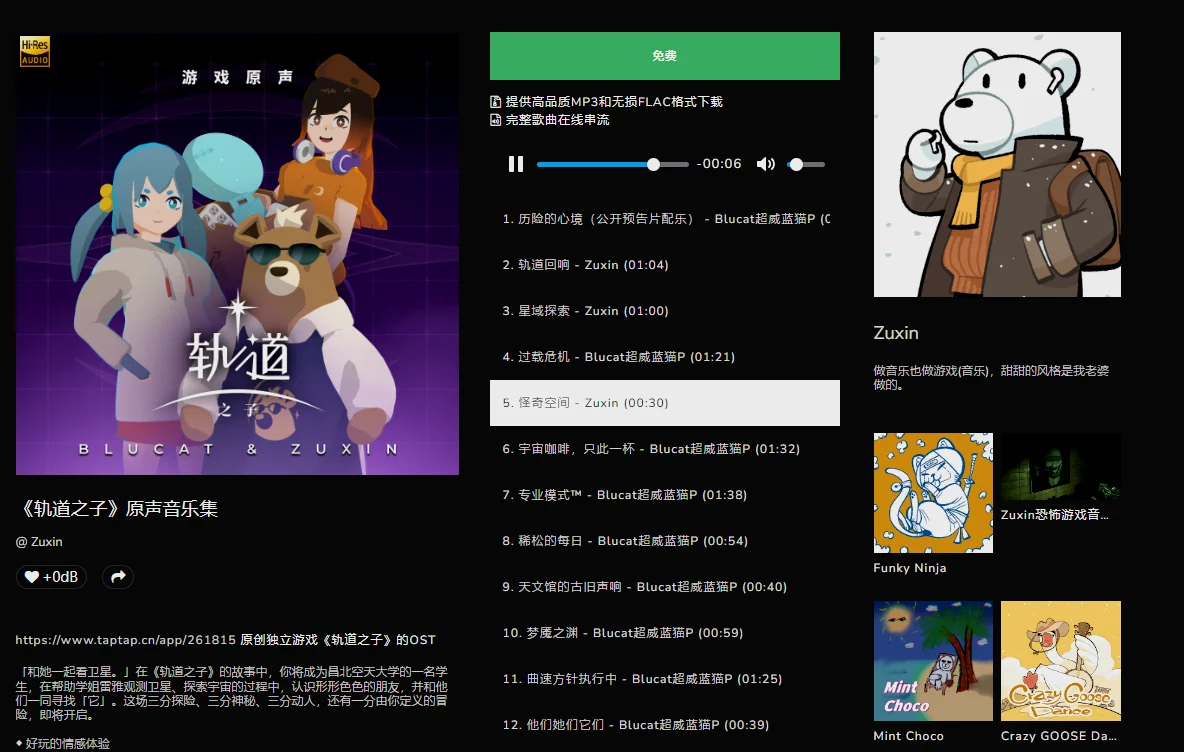
Task: Click the 轨道之子 album cover artwork
Action: tap(237, 253)
